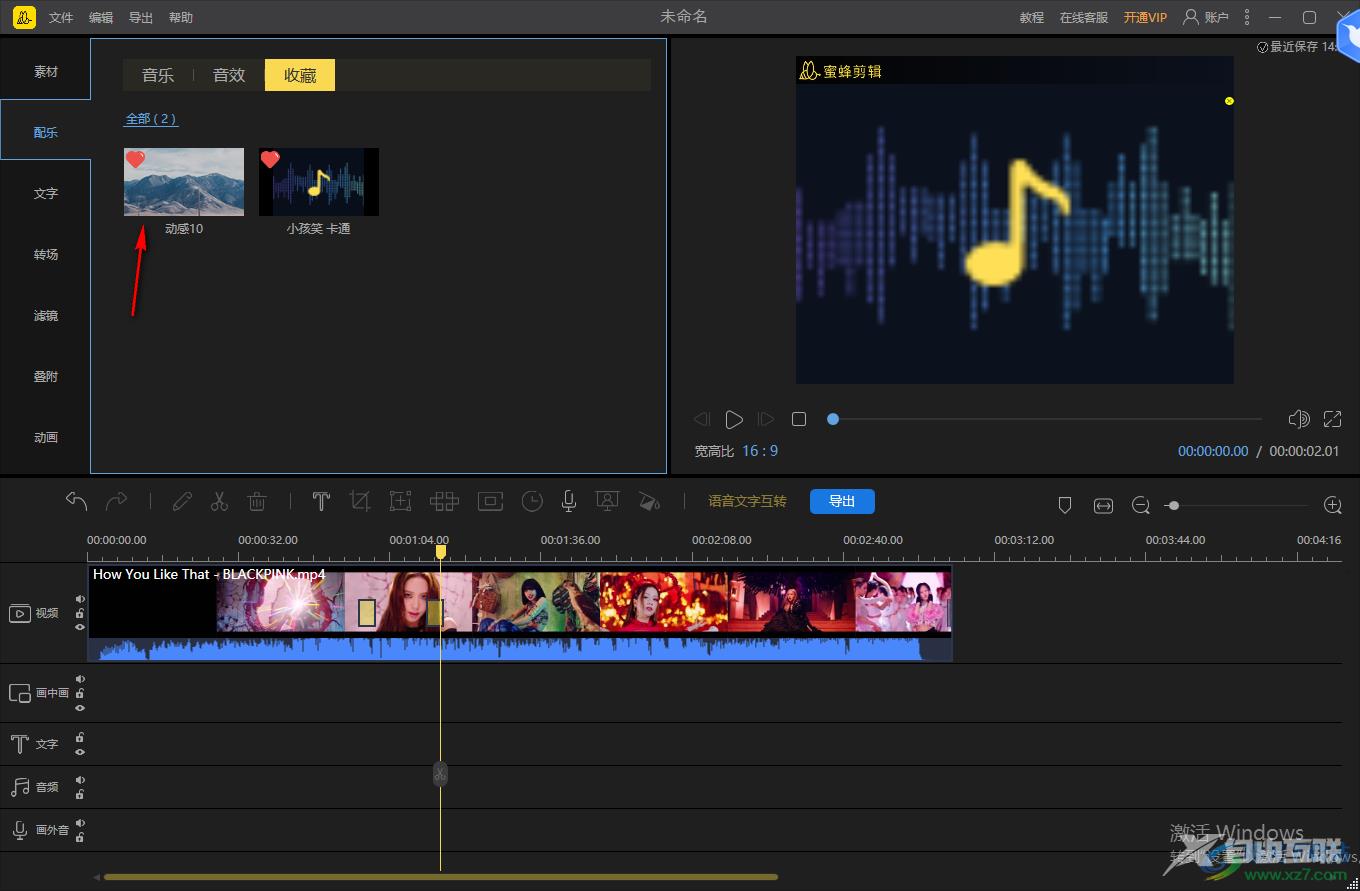Mute the 画外音 track
This screenshot has height=891, width=1360.
[80, 823]
